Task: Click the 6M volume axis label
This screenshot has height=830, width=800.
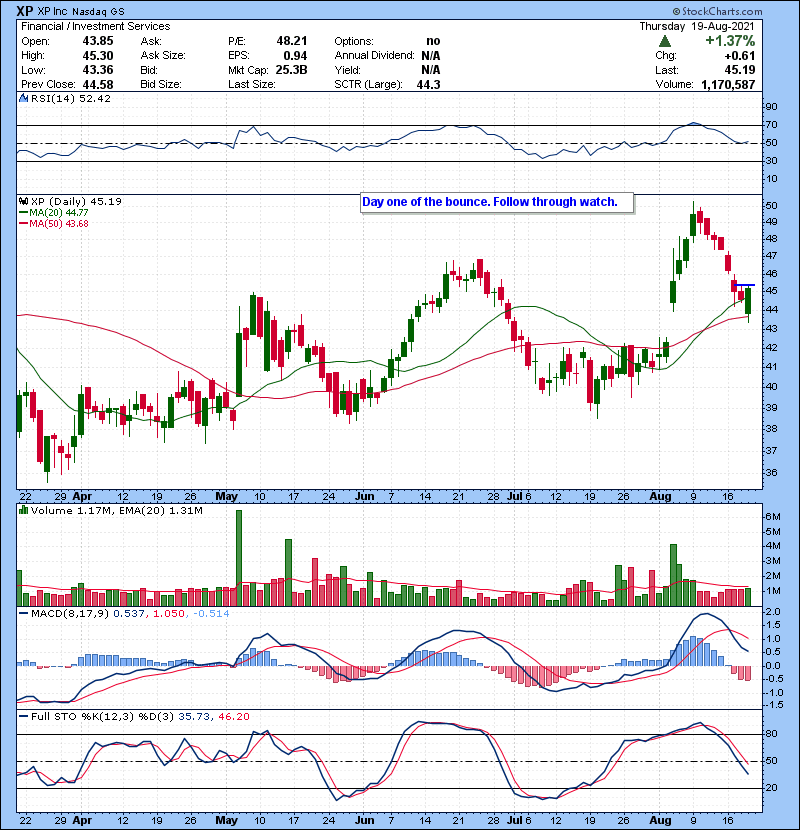Action: click(x=773, y=517)
